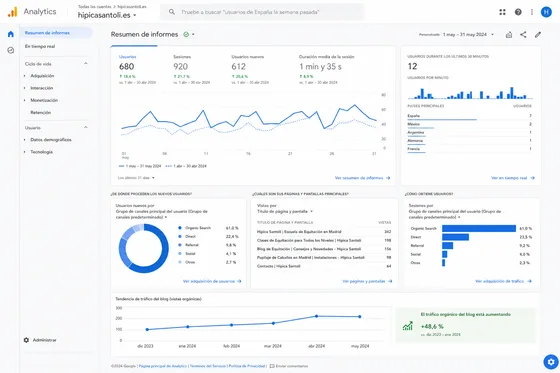Collapse the Ciclo de vida section

pos(86,64)
